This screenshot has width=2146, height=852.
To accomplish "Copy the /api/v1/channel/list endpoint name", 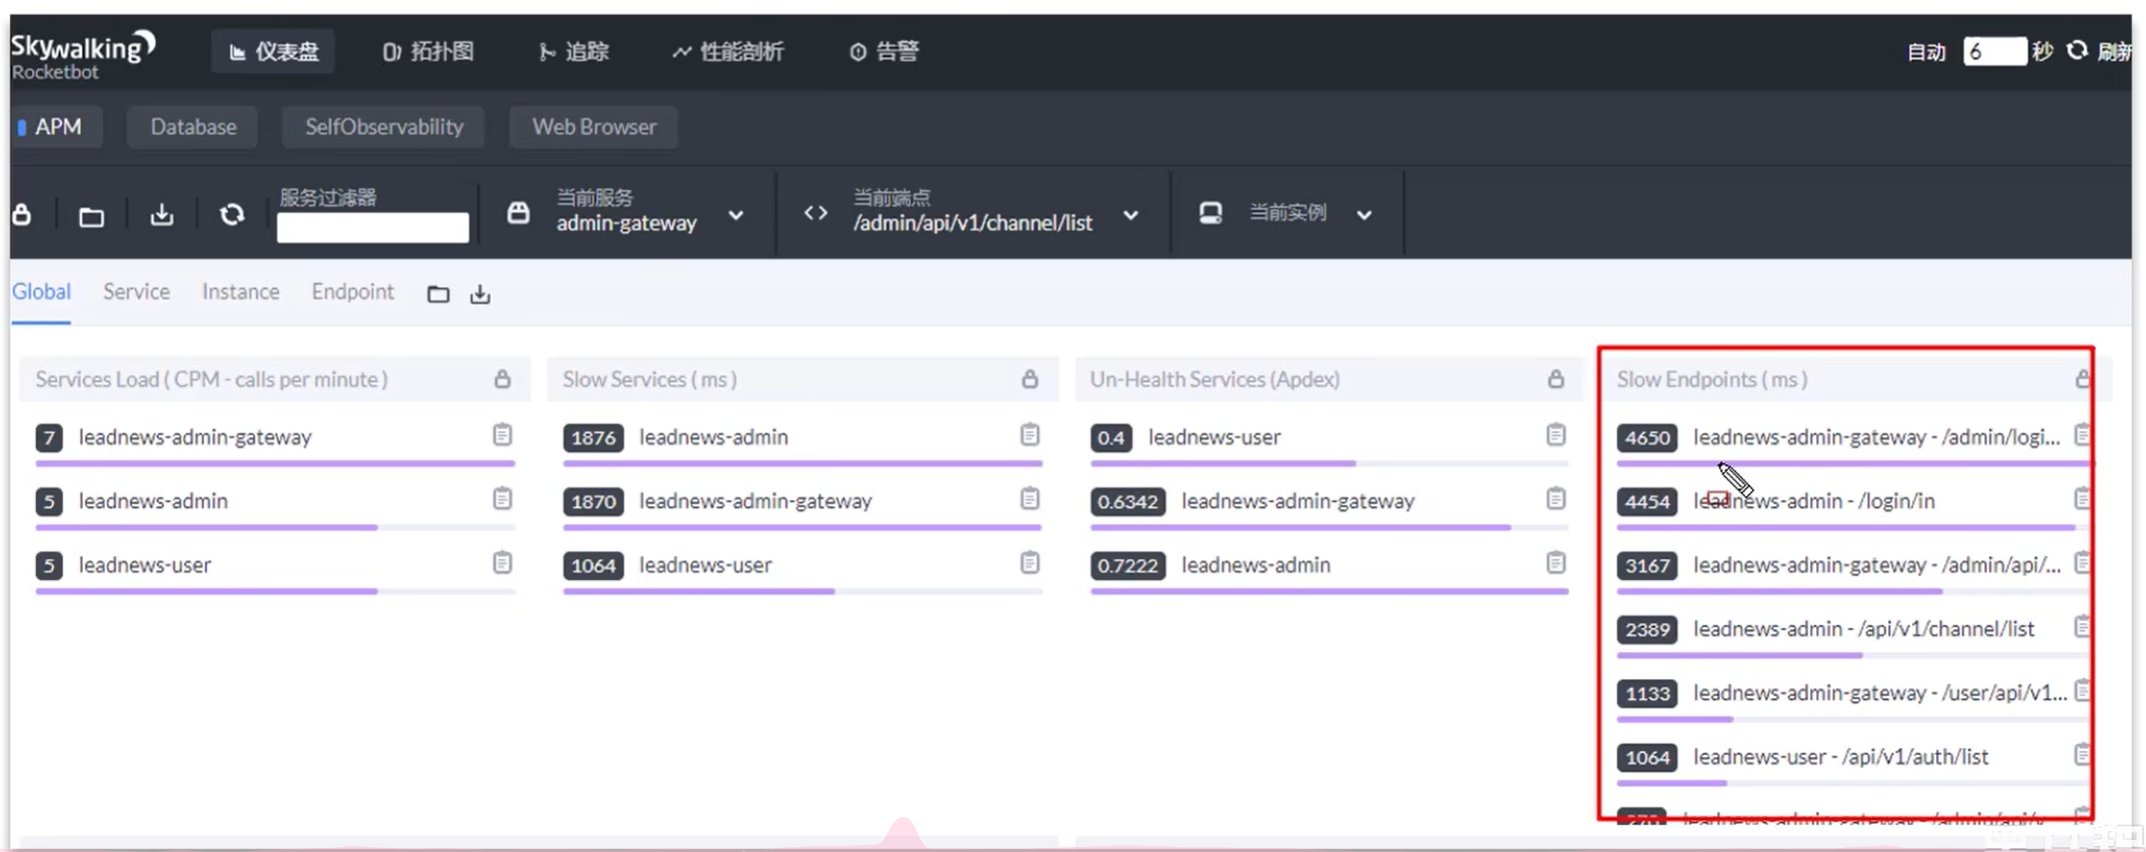I will 2082,627.
